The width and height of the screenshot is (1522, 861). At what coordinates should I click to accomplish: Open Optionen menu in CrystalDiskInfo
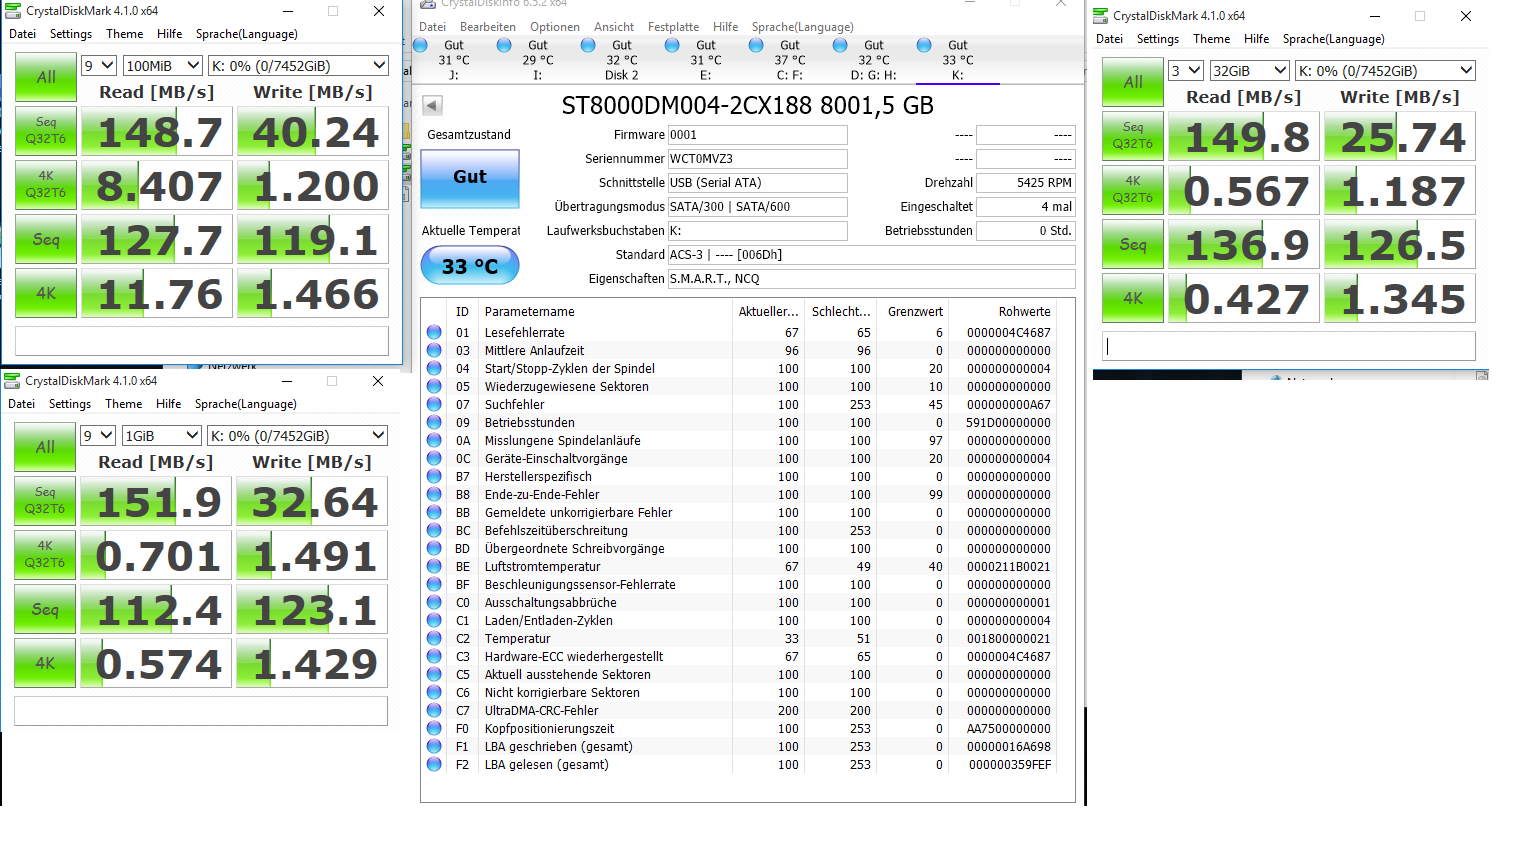click(x=555, y=27)
